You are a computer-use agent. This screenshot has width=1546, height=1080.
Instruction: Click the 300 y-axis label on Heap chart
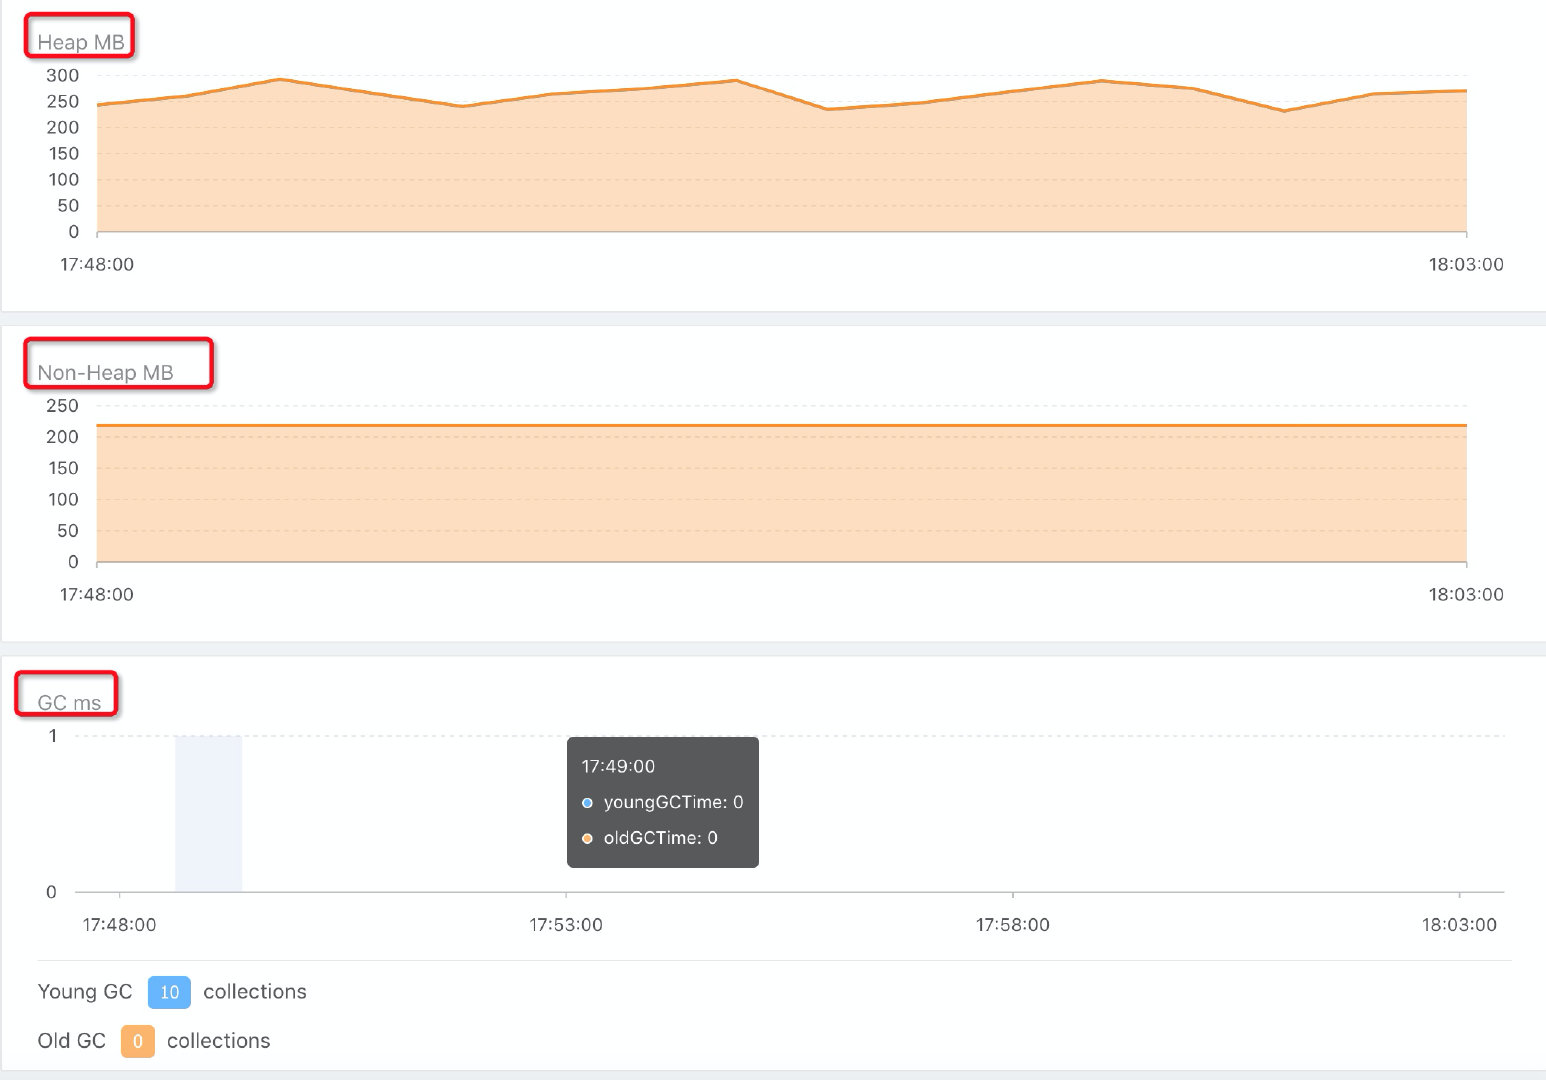62,76
